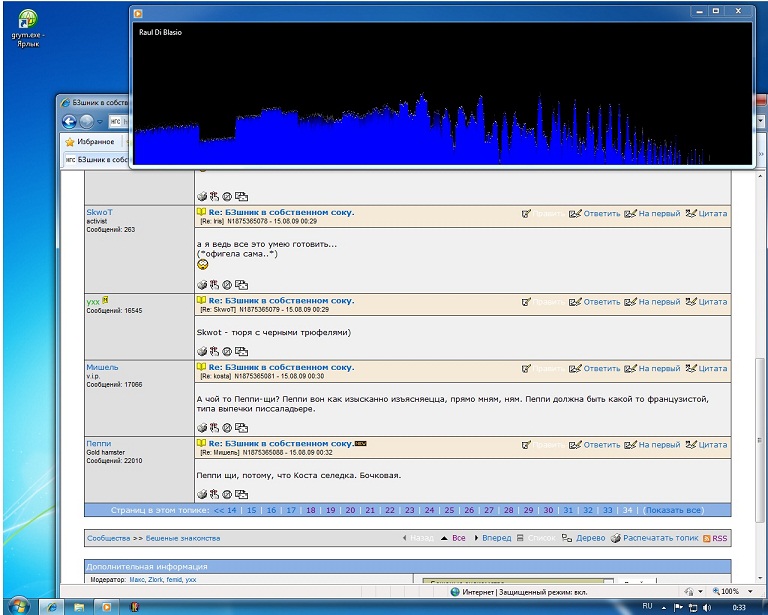Click the RU language indicator in taskbar
This screenshot has height=615, width=768.
click(647, 606)
